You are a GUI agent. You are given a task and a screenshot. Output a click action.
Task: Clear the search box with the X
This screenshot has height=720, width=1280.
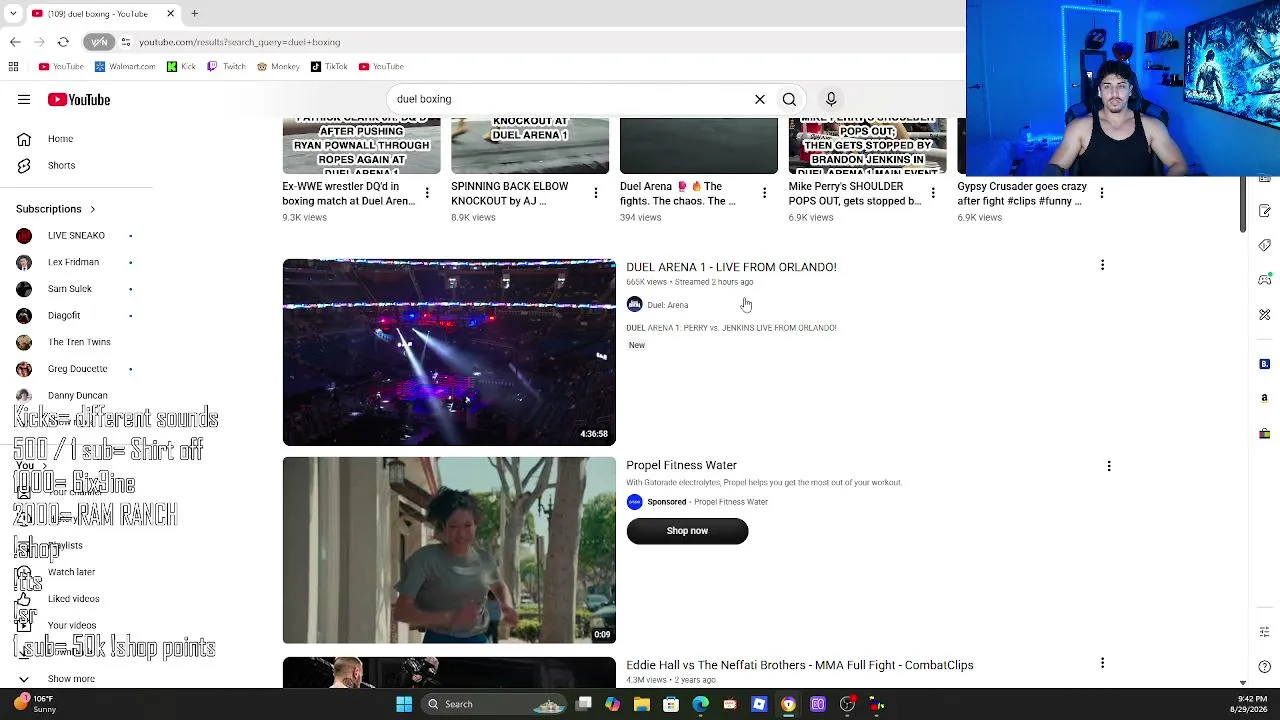pos(760,99)
